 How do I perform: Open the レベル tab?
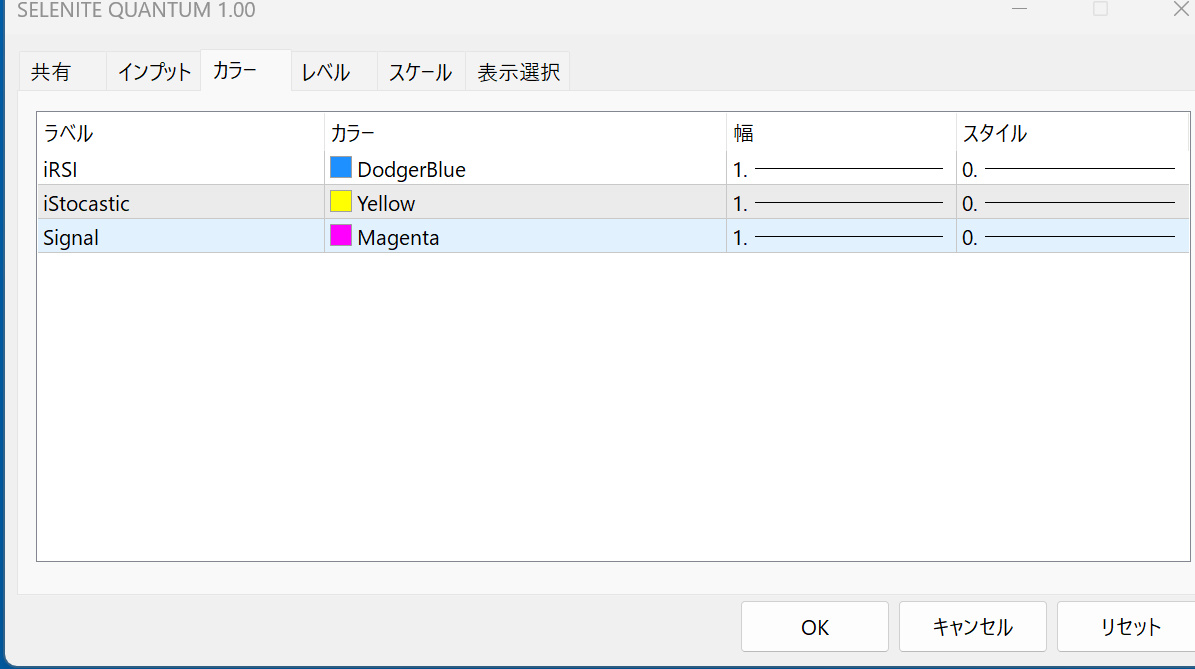326,72
